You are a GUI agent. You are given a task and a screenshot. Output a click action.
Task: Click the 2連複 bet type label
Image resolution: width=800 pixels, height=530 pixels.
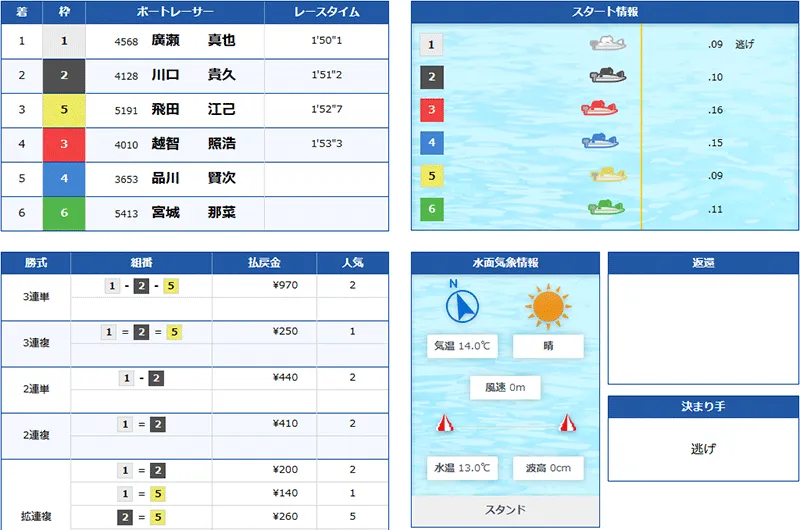point(36,435)
